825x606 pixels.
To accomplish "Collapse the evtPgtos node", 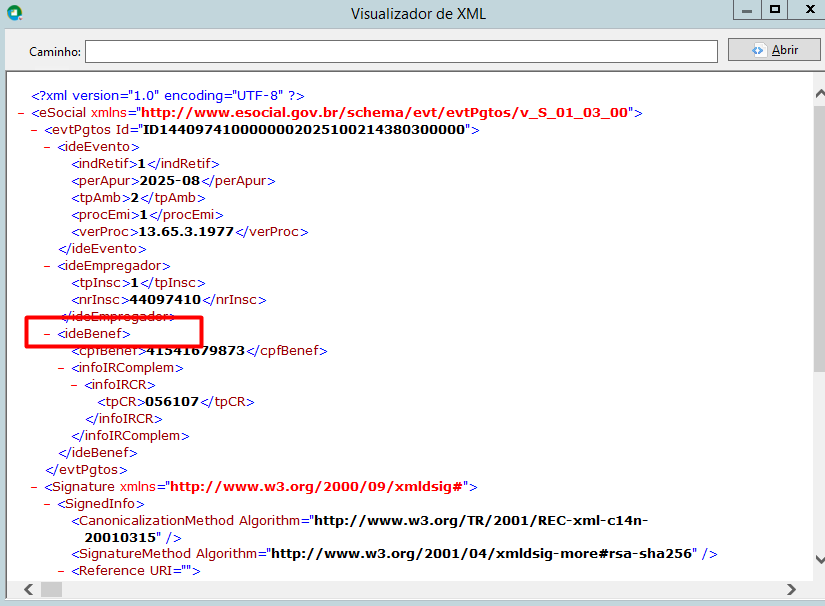I will (34, 130).
